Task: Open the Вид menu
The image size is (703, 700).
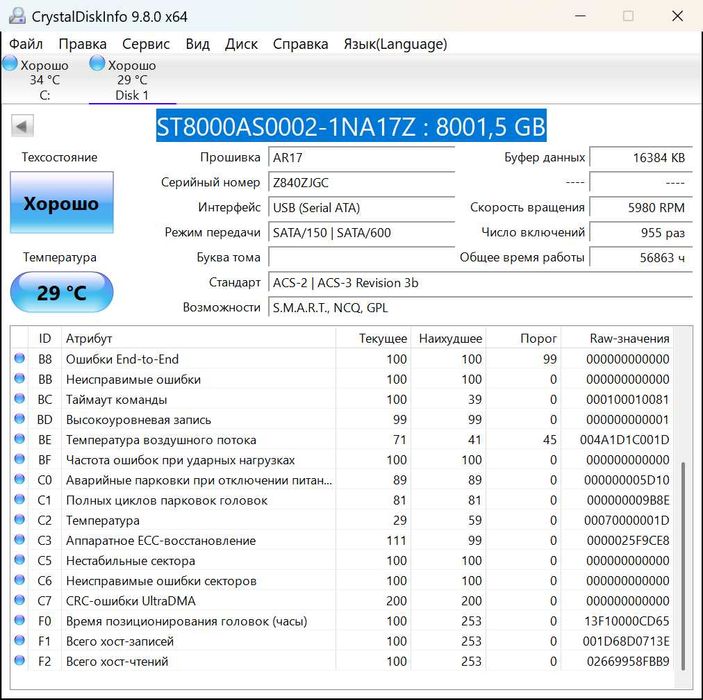Action: 197,44
